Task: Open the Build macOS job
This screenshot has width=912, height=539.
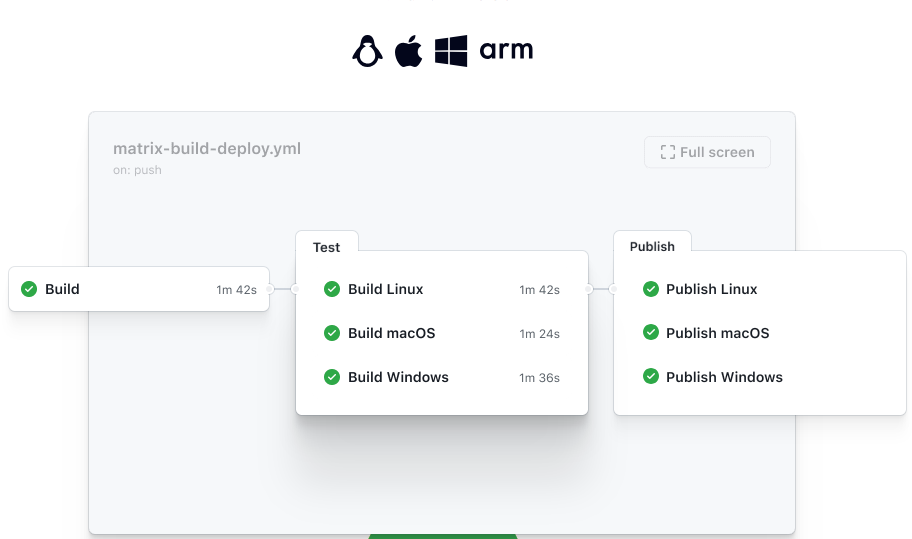Action: [442, 333]
